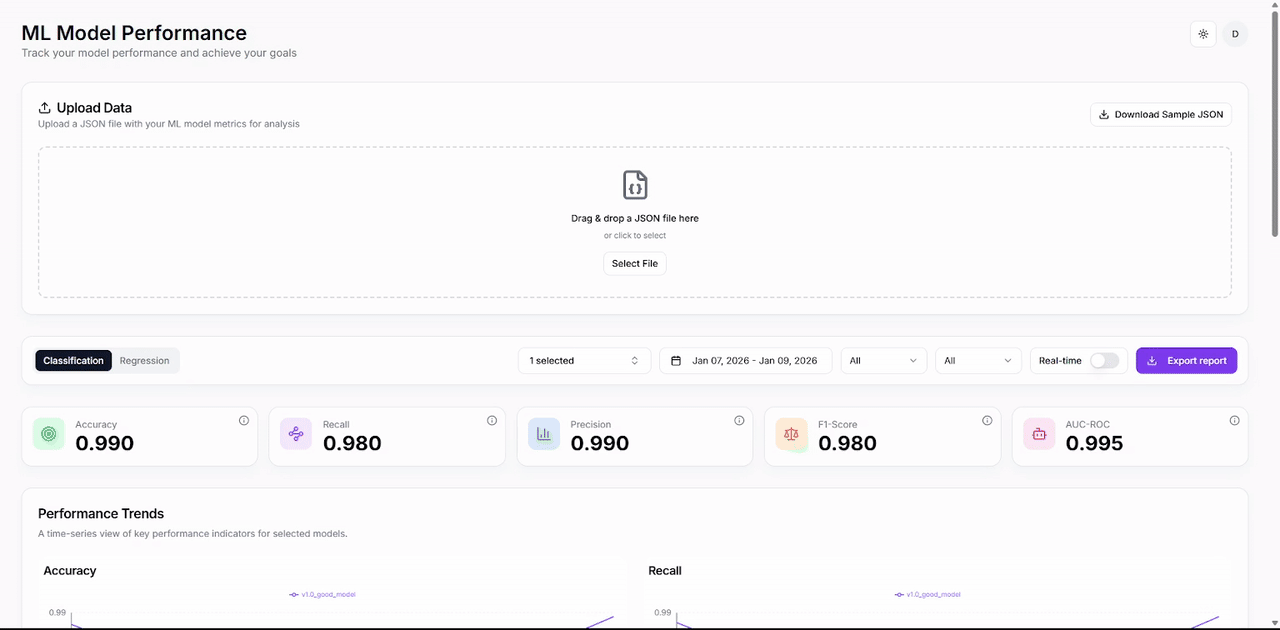Click the JSON file icon in the drop zone
The image size is (1280, 630).
[634, 184]
